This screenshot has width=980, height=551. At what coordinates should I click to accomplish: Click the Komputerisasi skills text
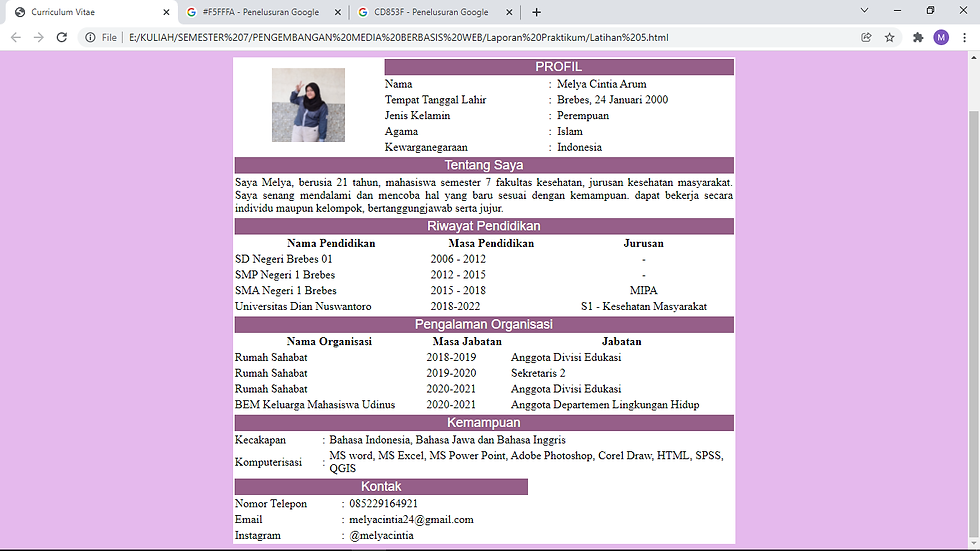pos(526,462)
